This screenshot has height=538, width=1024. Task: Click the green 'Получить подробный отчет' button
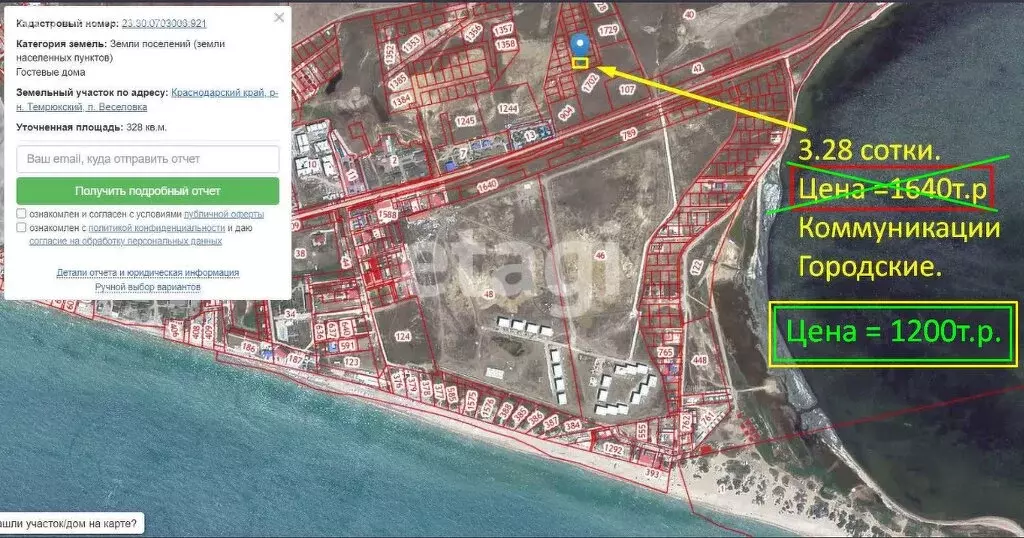148,191
